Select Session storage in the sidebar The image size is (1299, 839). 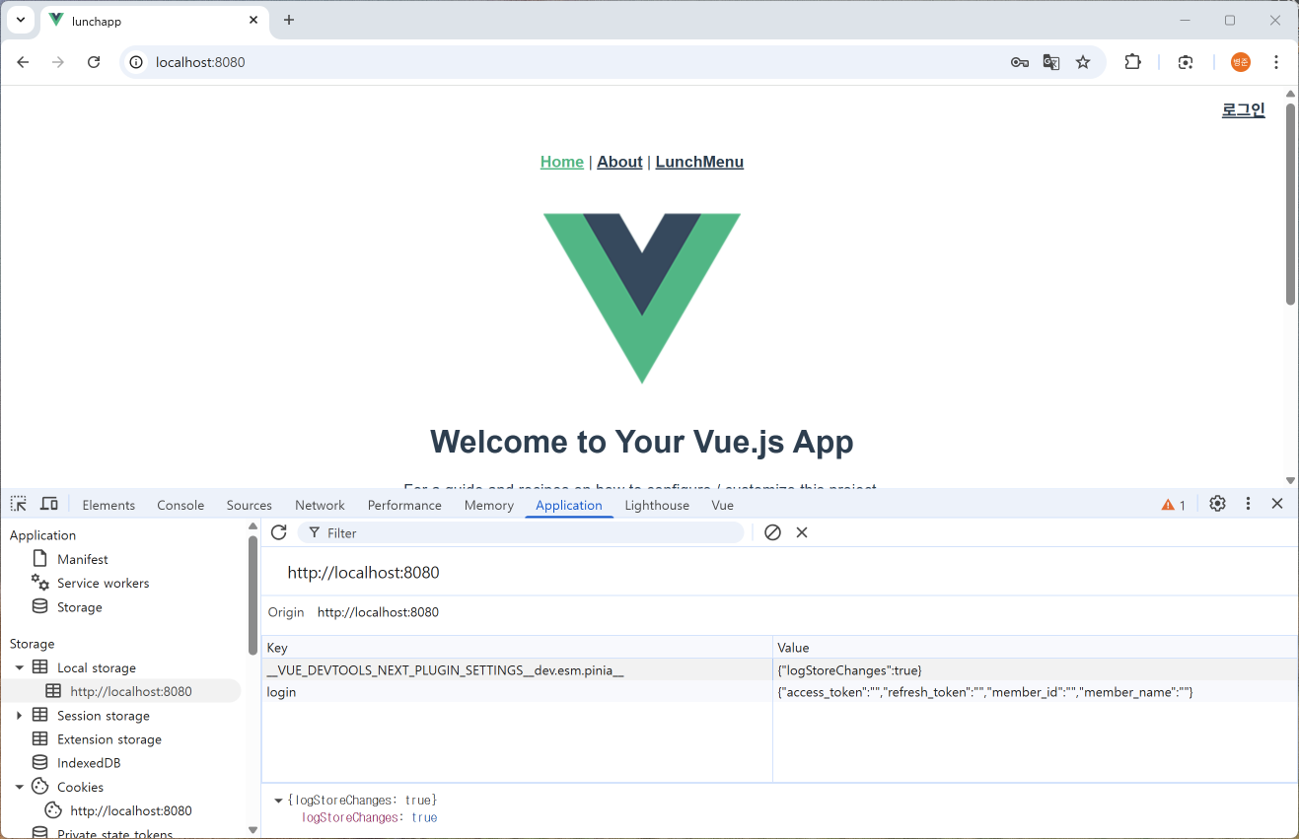tap(103, 715)
